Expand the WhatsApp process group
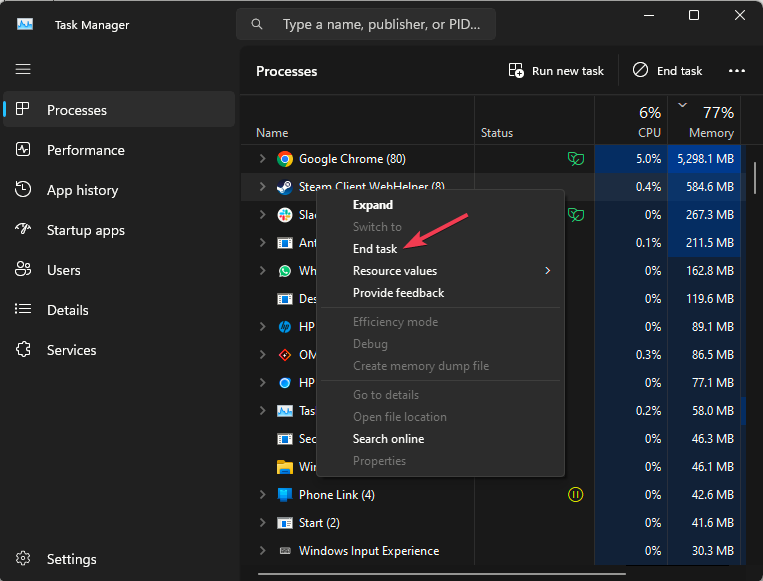Screen dimensions: 763x581 point(262,271)
